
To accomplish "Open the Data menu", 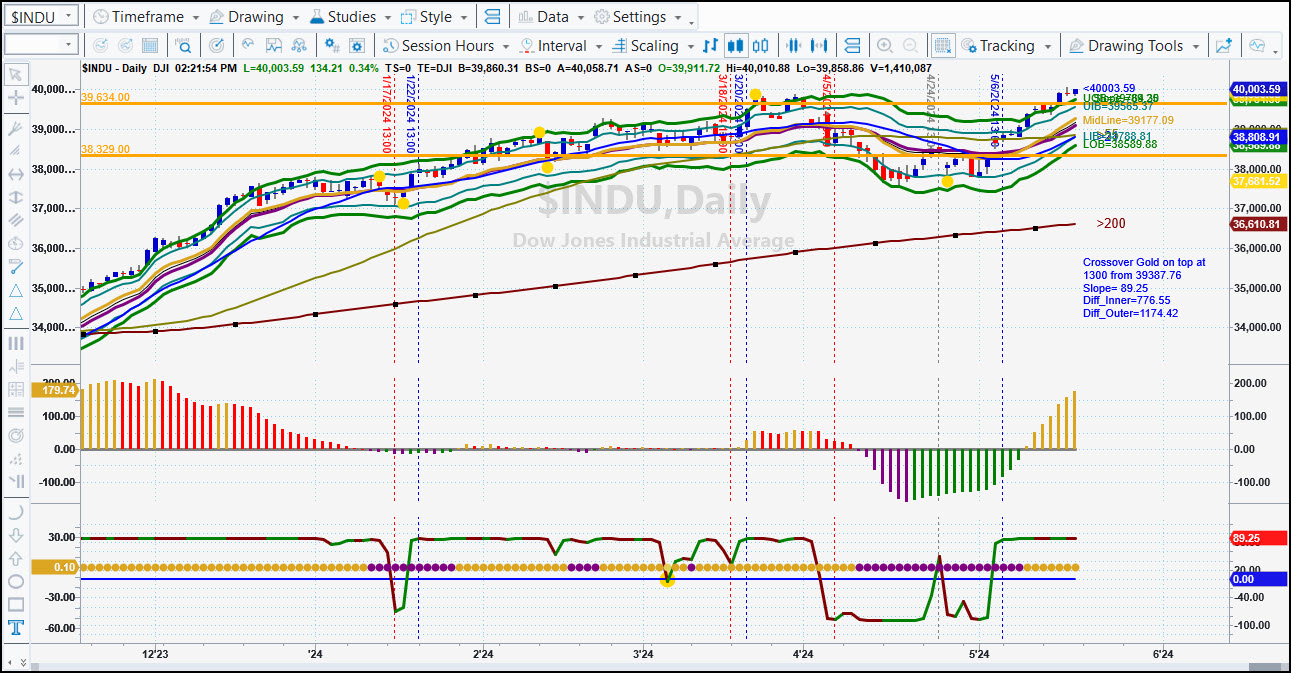I will (552, 17).
